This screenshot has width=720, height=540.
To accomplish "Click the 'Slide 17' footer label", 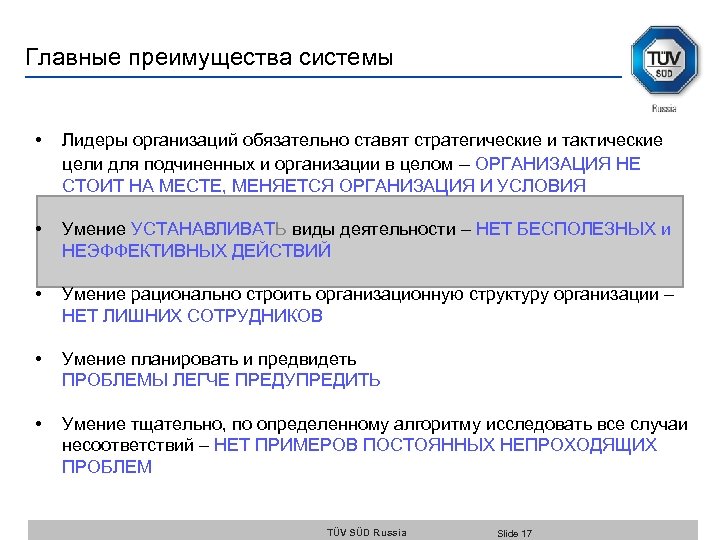I will coord(514,533).
